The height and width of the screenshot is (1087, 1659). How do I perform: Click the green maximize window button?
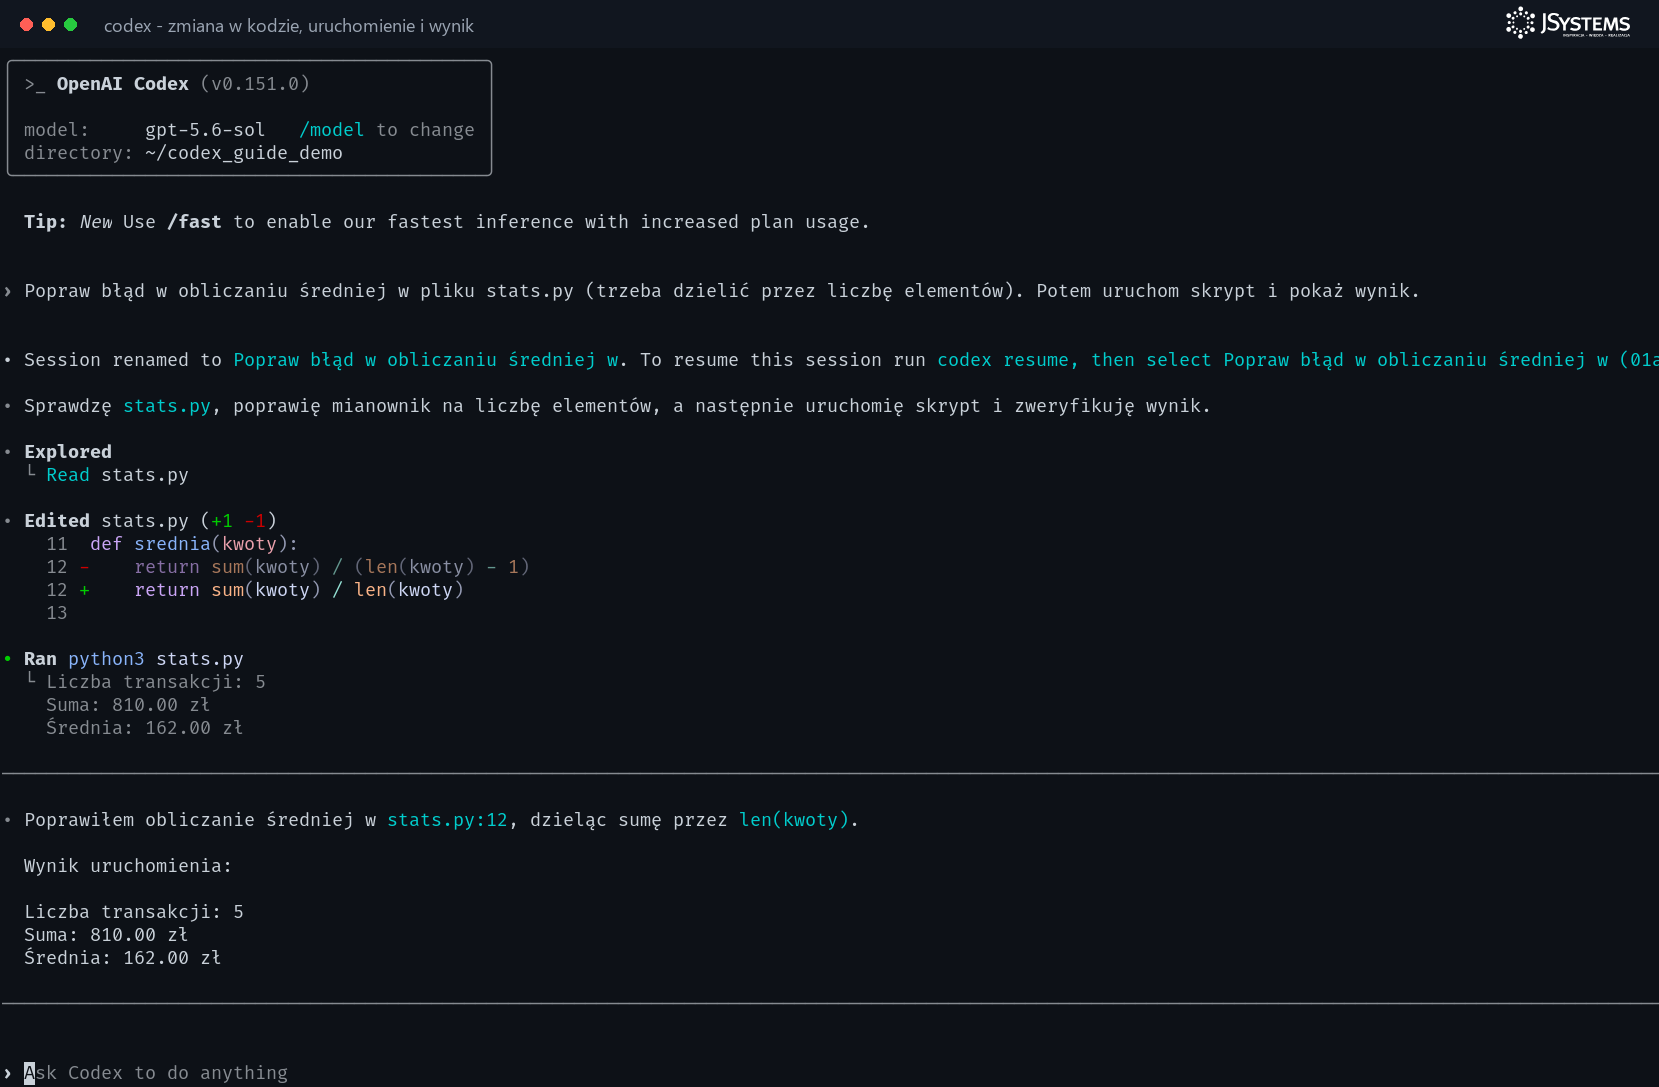[71, 25]
